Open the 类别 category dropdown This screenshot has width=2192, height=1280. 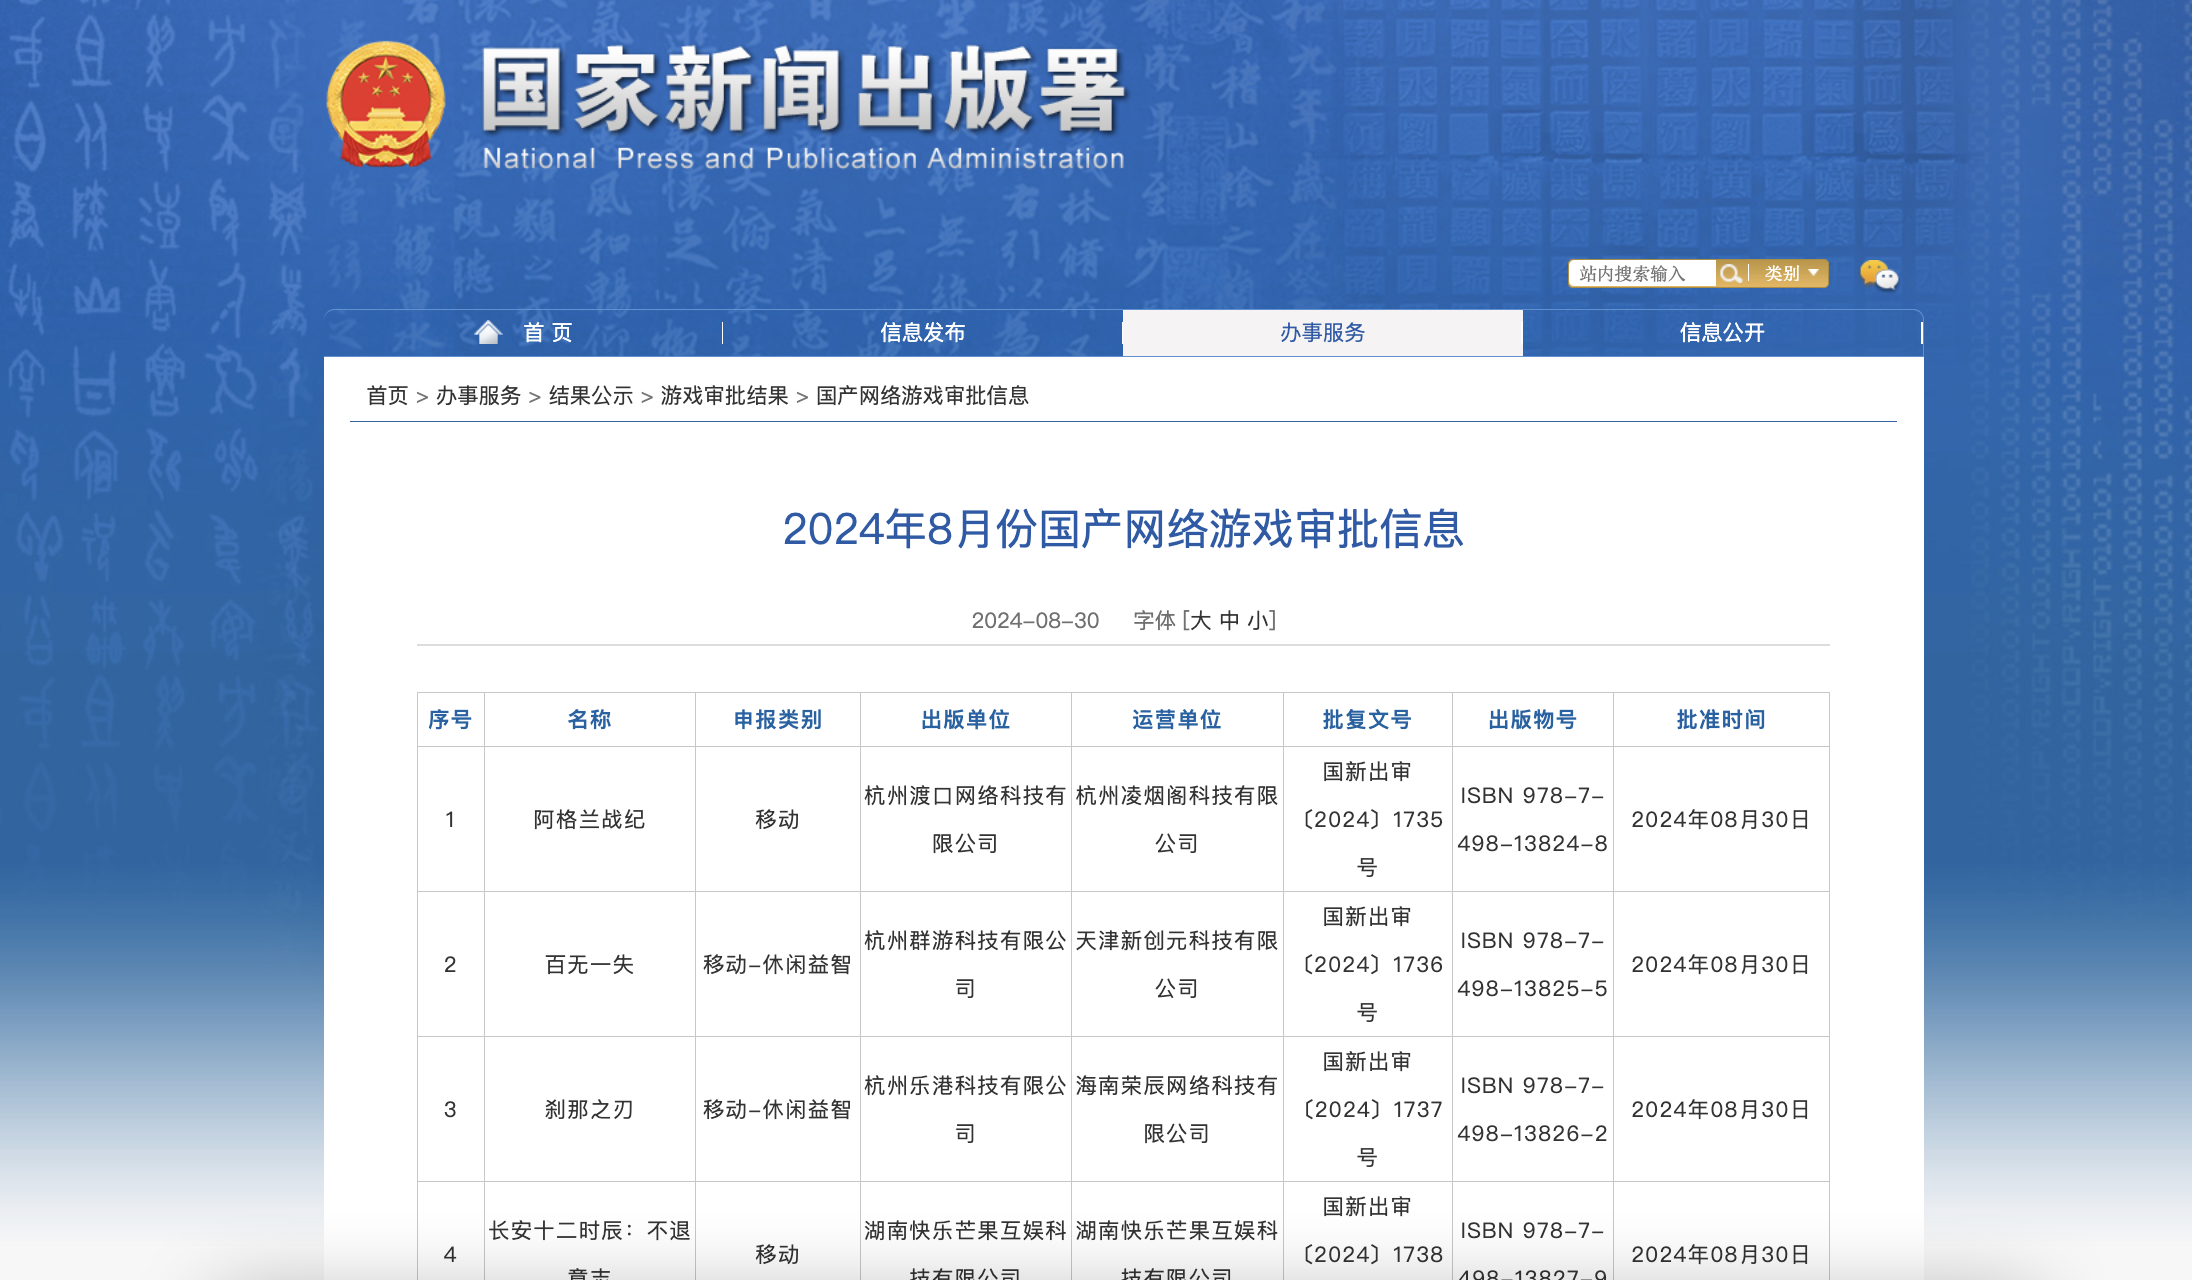tap(1790, 273)
